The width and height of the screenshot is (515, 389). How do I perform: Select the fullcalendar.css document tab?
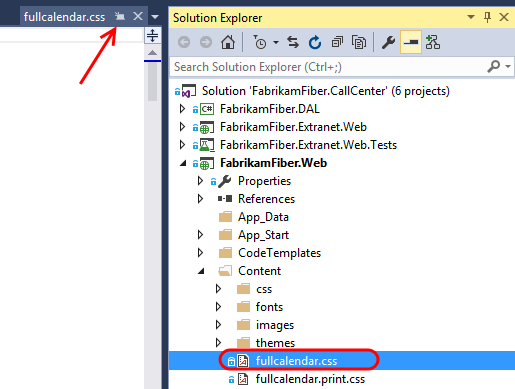pyautogui.click(x=64, y=17)
